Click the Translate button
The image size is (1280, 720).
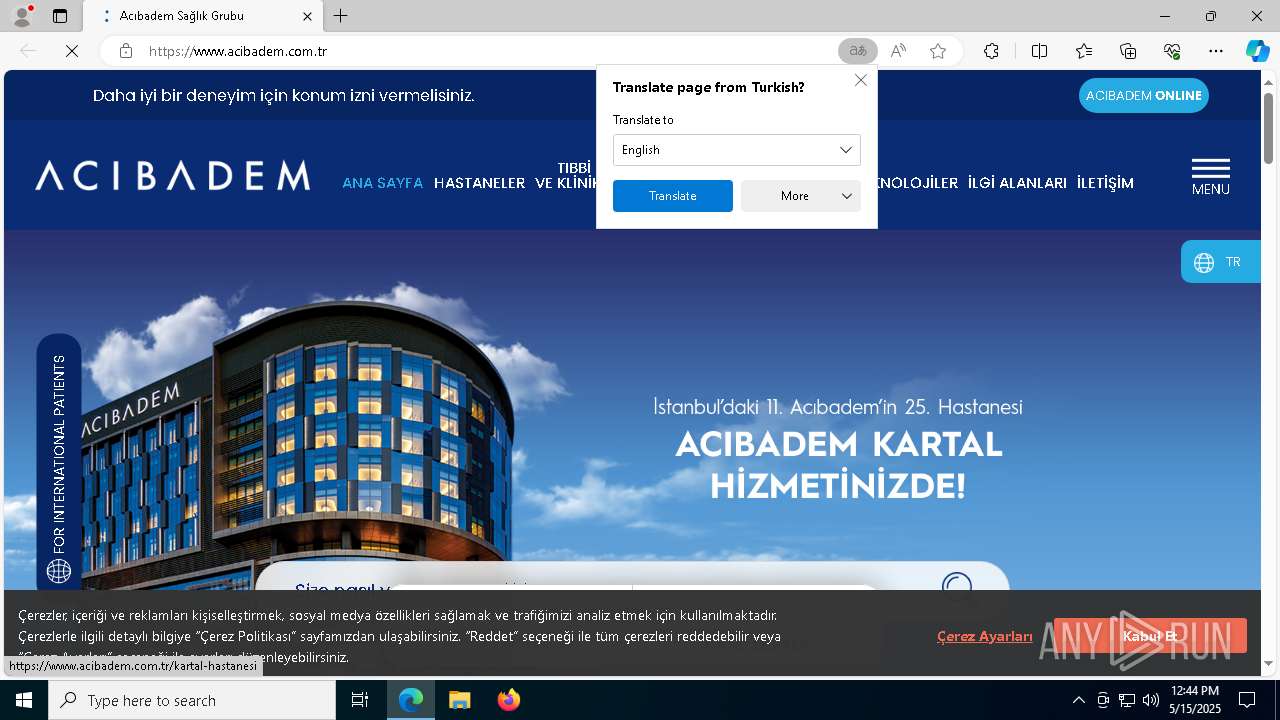click(672, 196)
